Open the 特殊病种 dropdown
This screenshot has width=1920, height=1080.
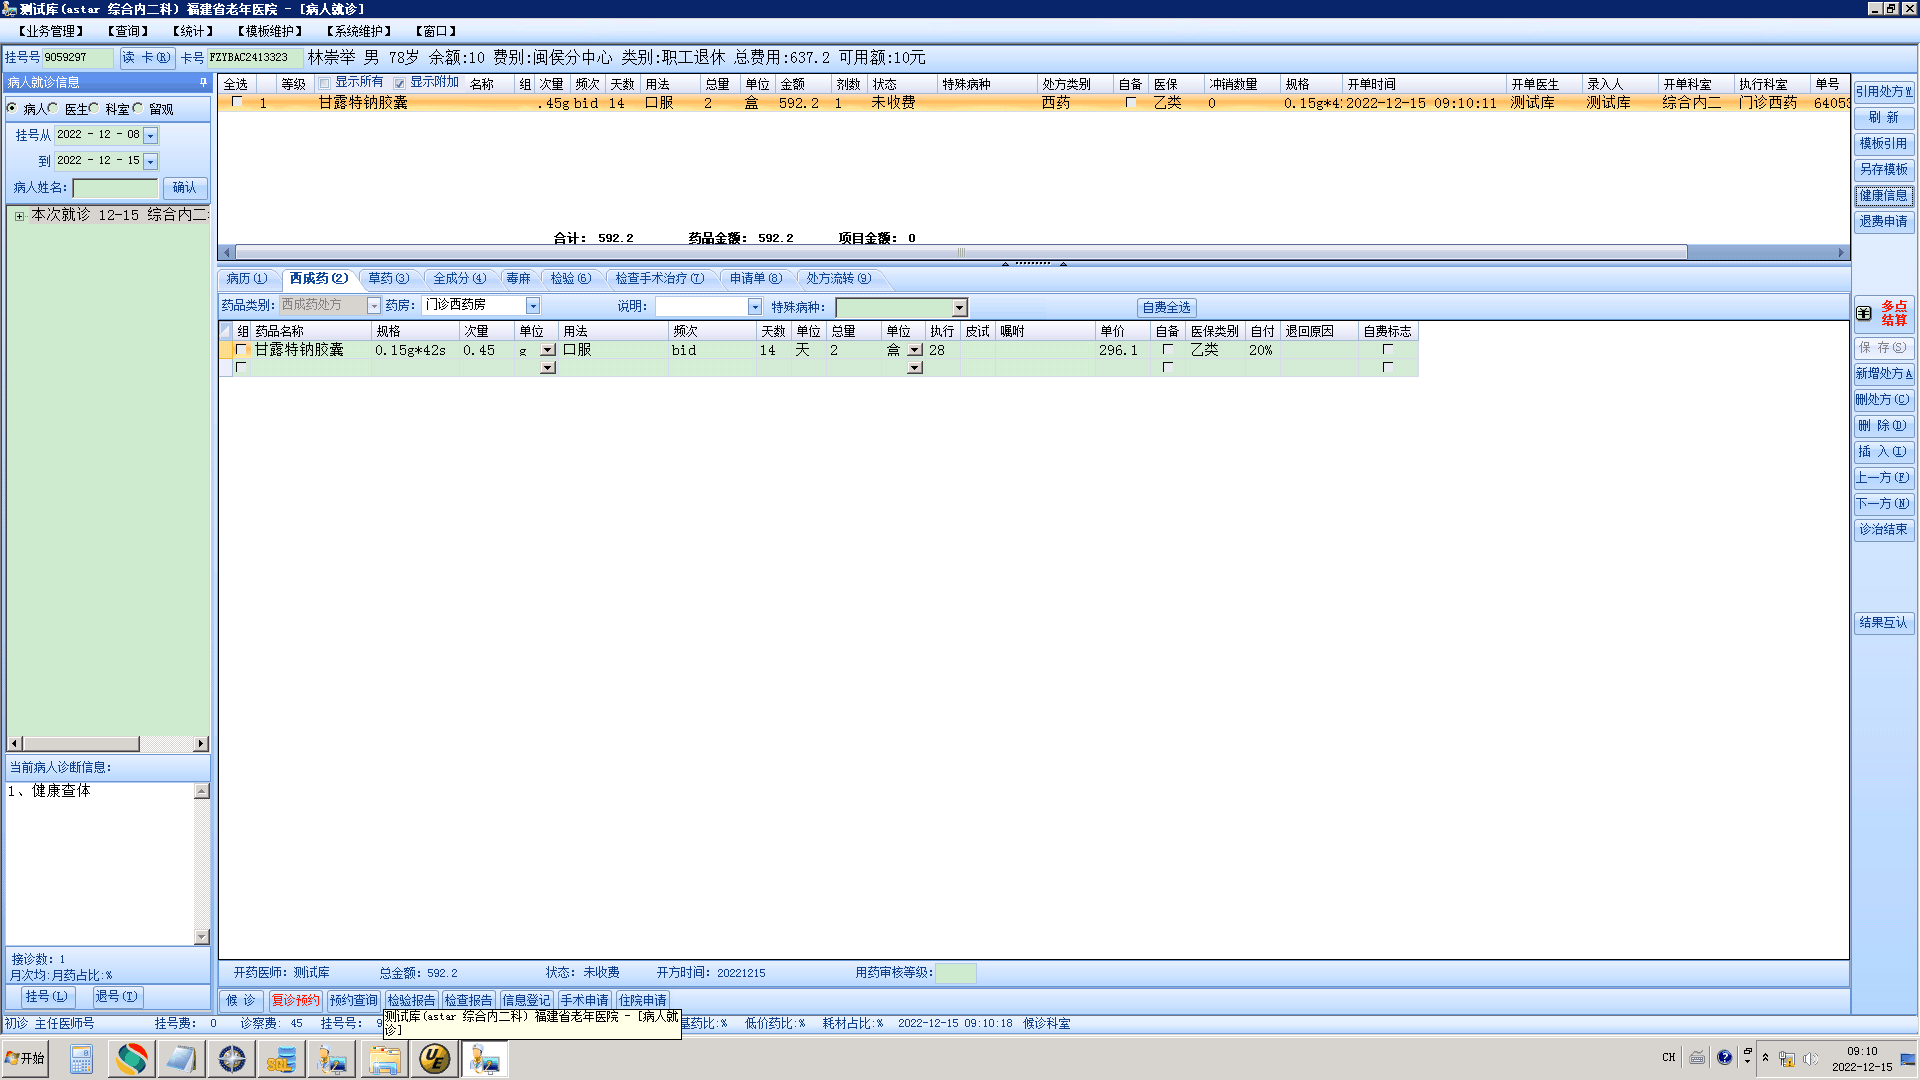click(959, 308)
